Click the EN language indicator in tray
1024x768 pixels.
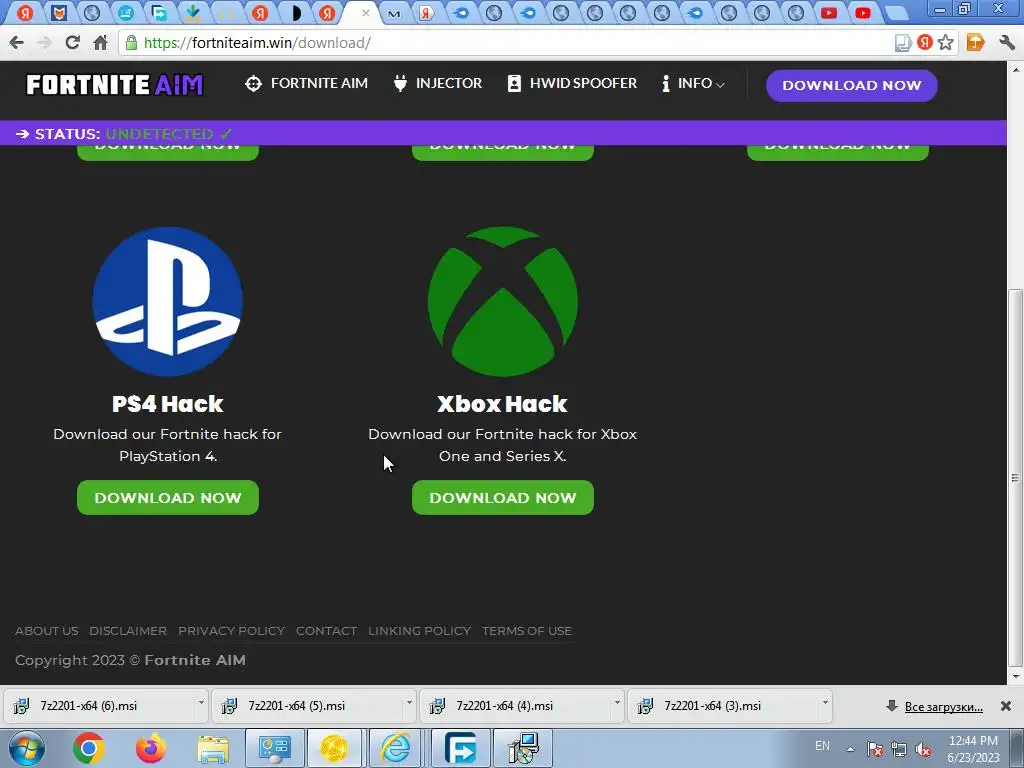(x=822, y=746)
